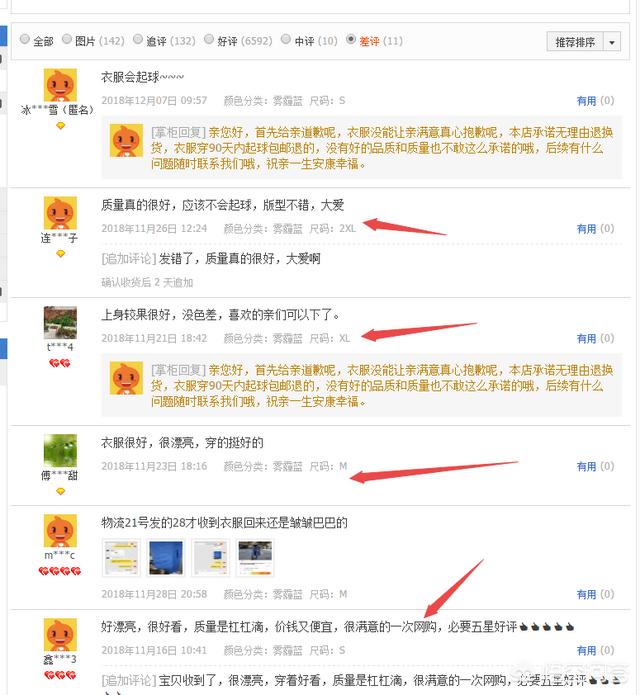640x695 pixels.
Task: Select the 好评 (6592) radio filter
Action: point(209,39)
